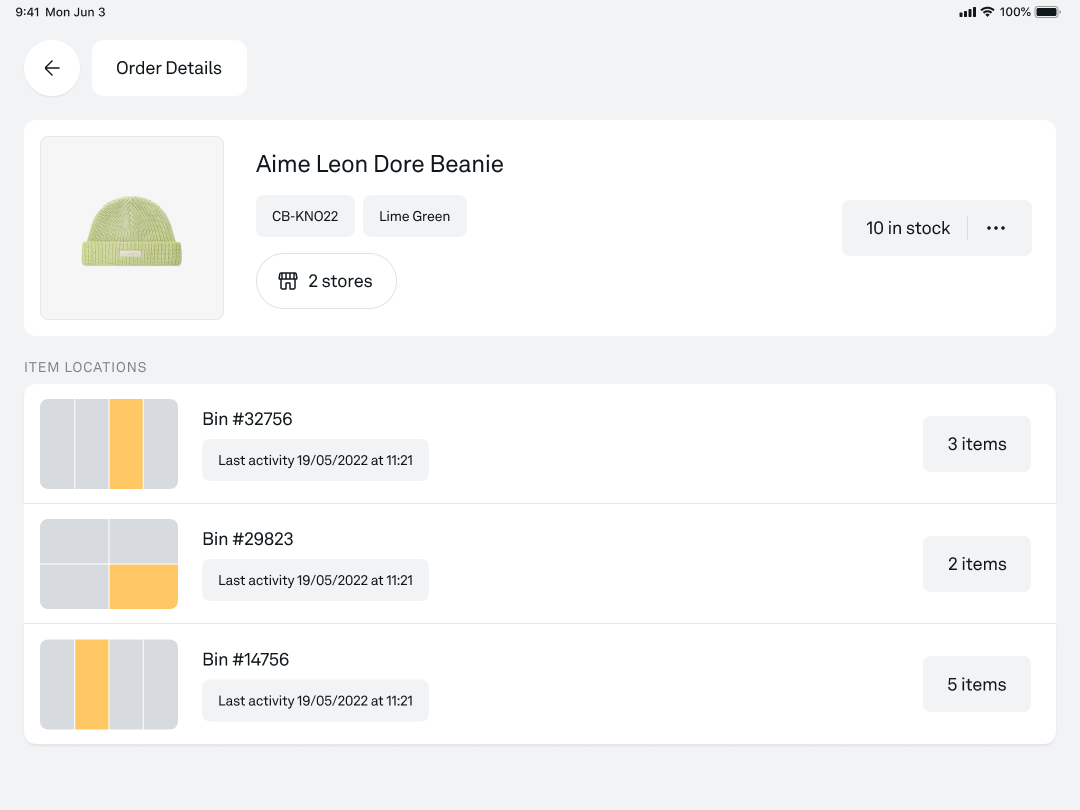1080x810 pixels.
Task: Go back using the arrow button
Action: [x=52, y=68]
